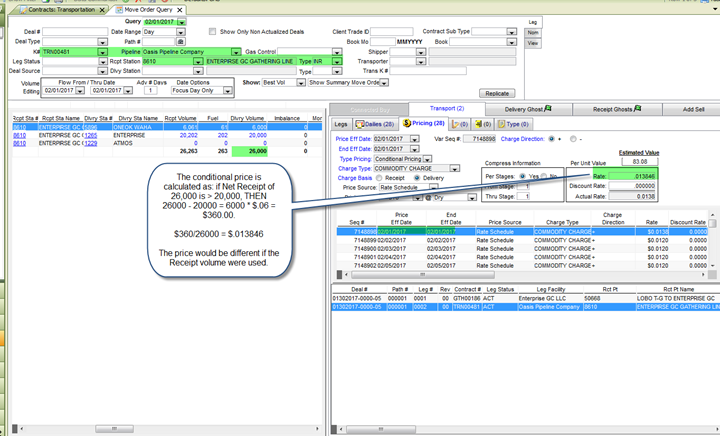
Task: Open the Dailies (28) tab
Action: pos(376,123)
